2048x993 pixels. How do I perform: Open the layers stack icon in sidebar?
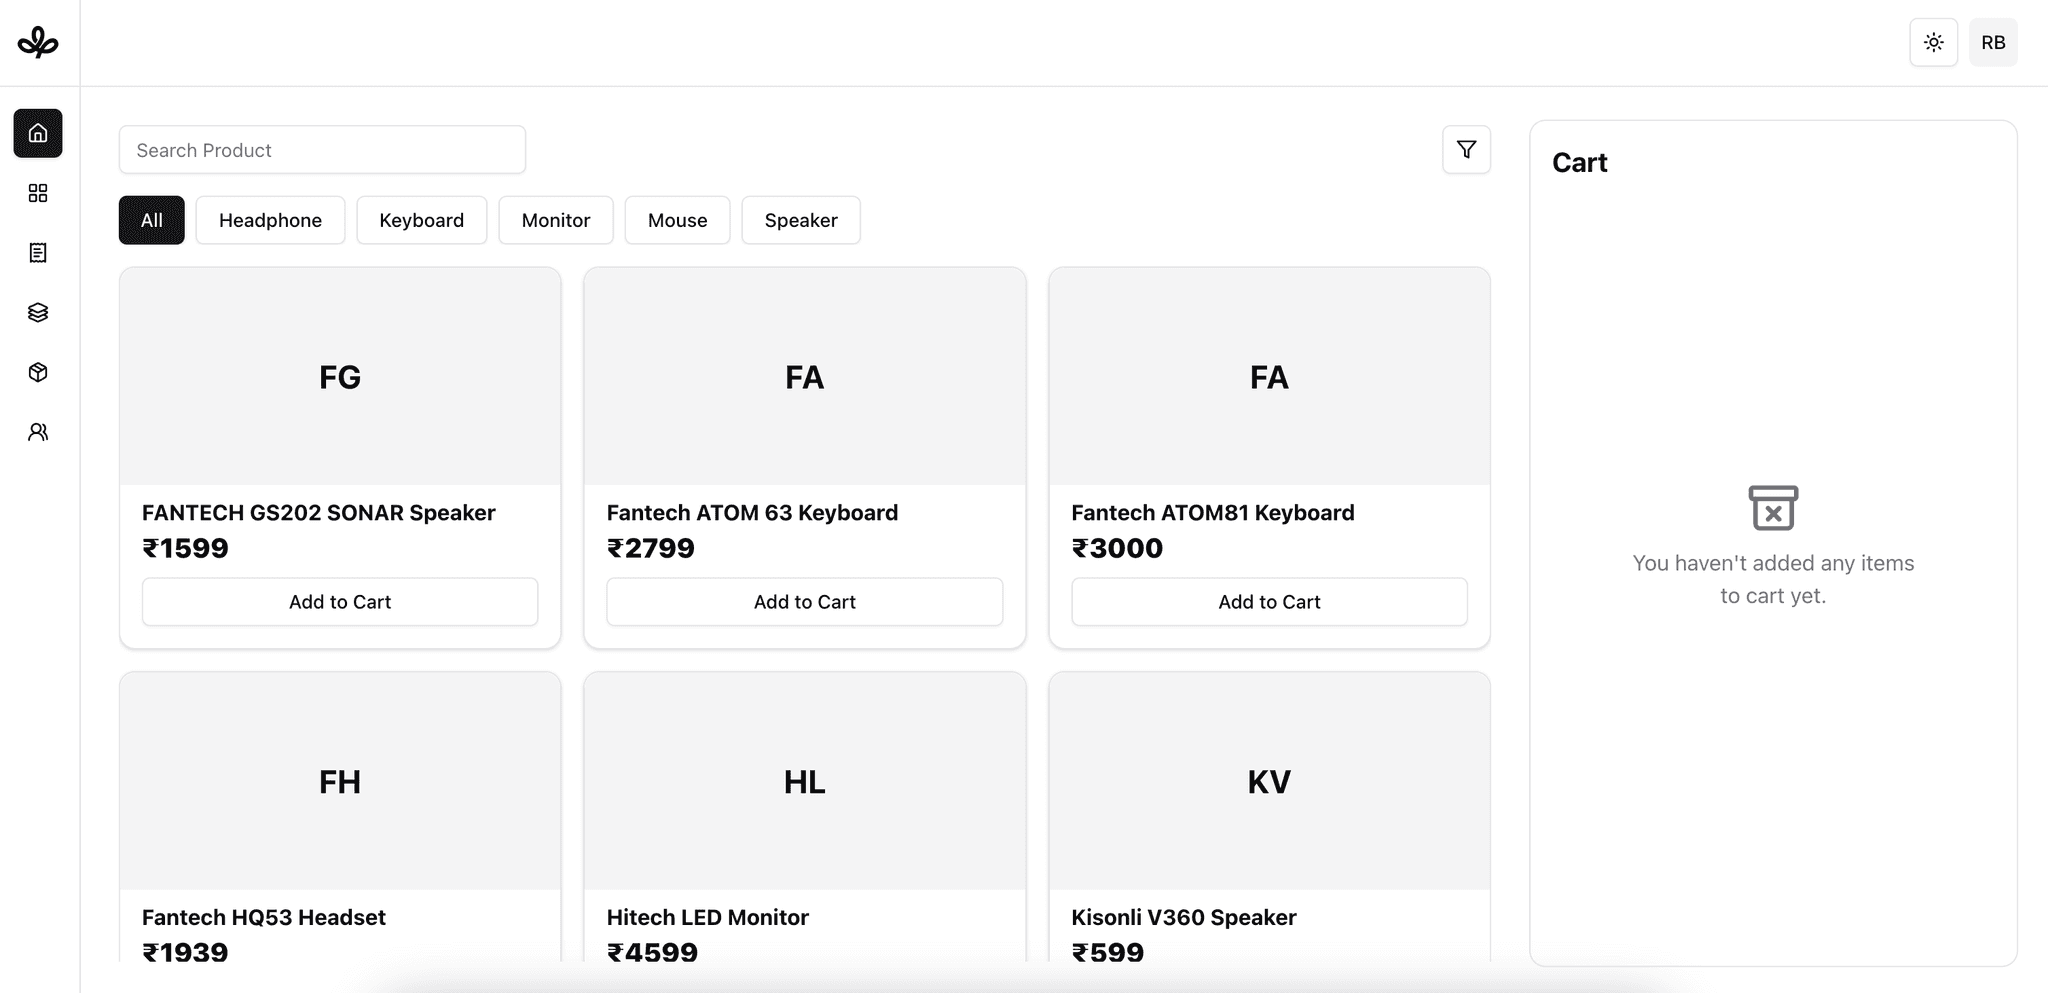pyautogui.click(x=38, y=313)
